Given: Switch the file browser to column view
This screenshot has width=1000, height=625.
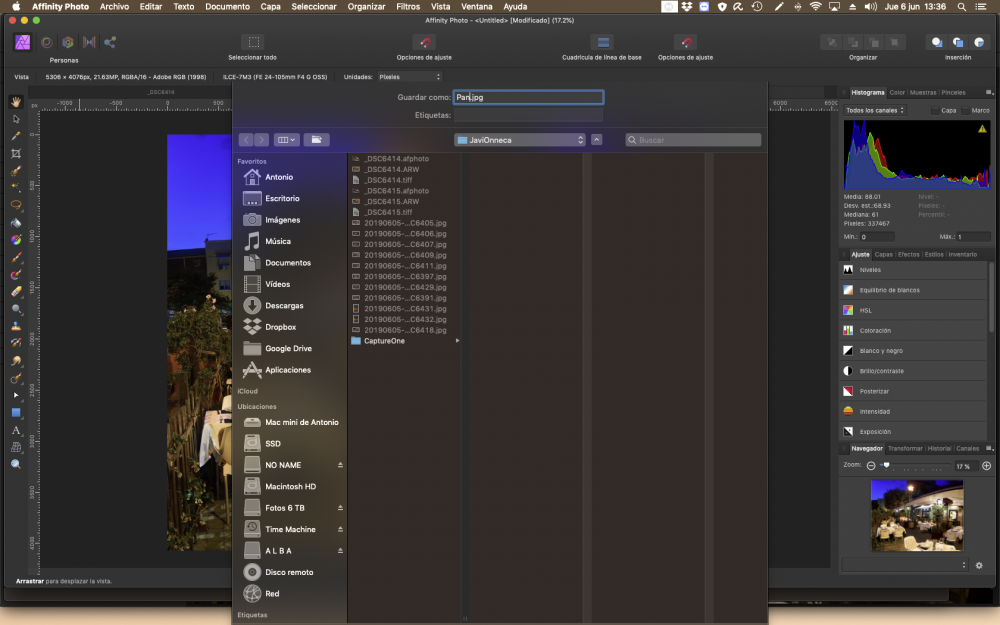Looking at the screenshot, I should [x=285, y=140].
